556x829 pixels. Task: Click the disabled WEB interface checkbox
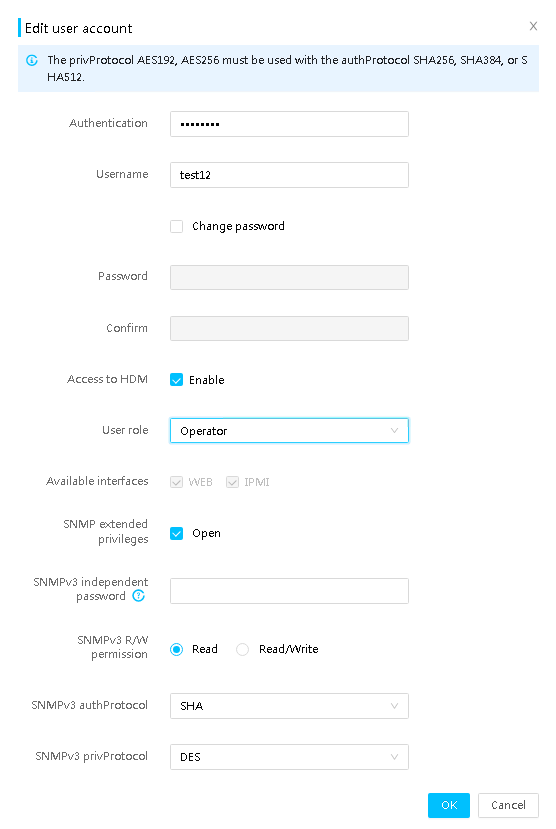click(x=177, y=482)
